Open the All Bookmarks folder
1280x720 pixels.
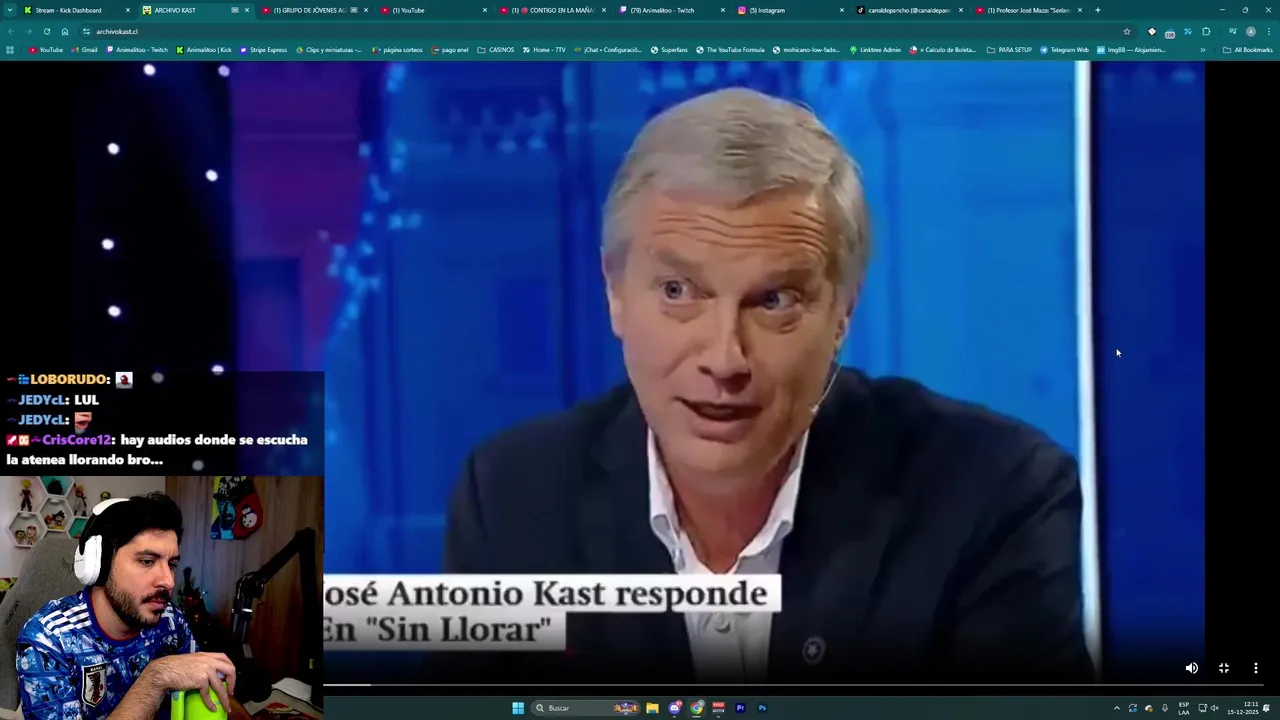[1248, 49]
